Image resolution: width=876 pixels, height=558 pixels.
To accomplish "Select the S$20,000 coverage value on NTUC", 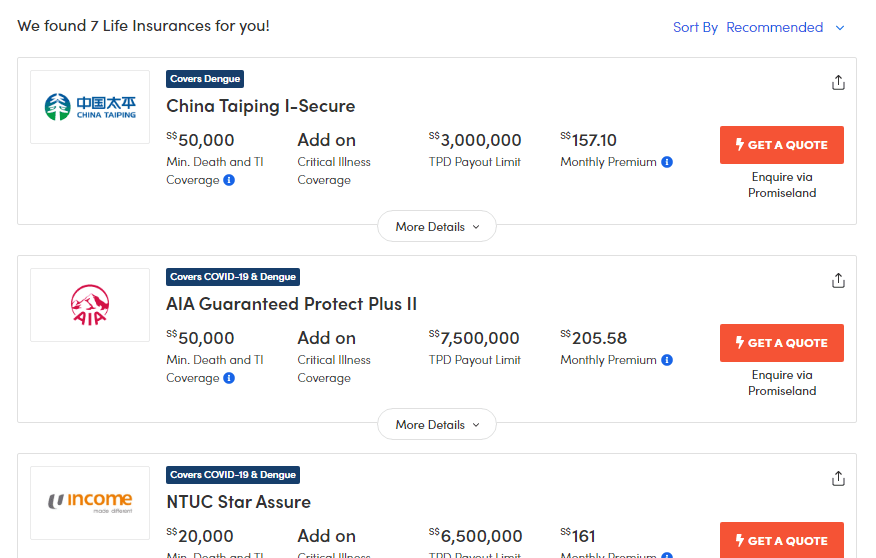I will tap(200, 536).
